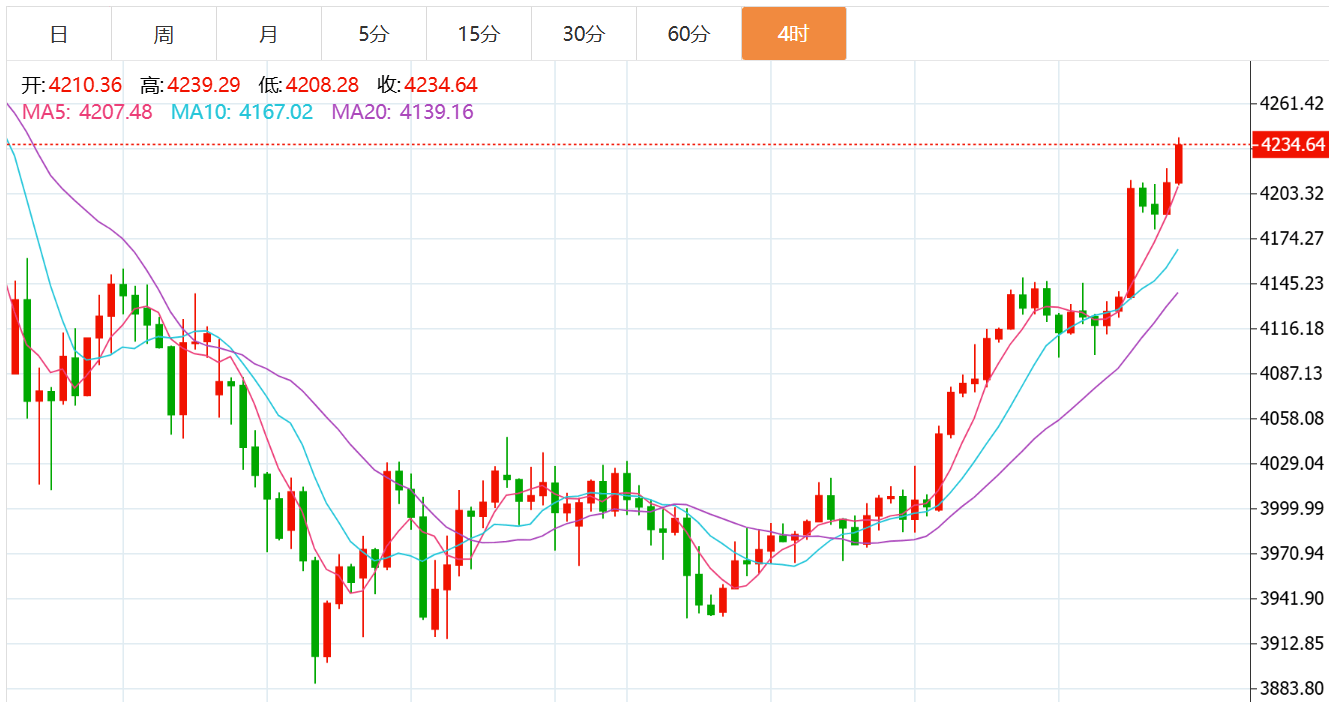Click the highlighted 4时 tab

coord(794,34)
